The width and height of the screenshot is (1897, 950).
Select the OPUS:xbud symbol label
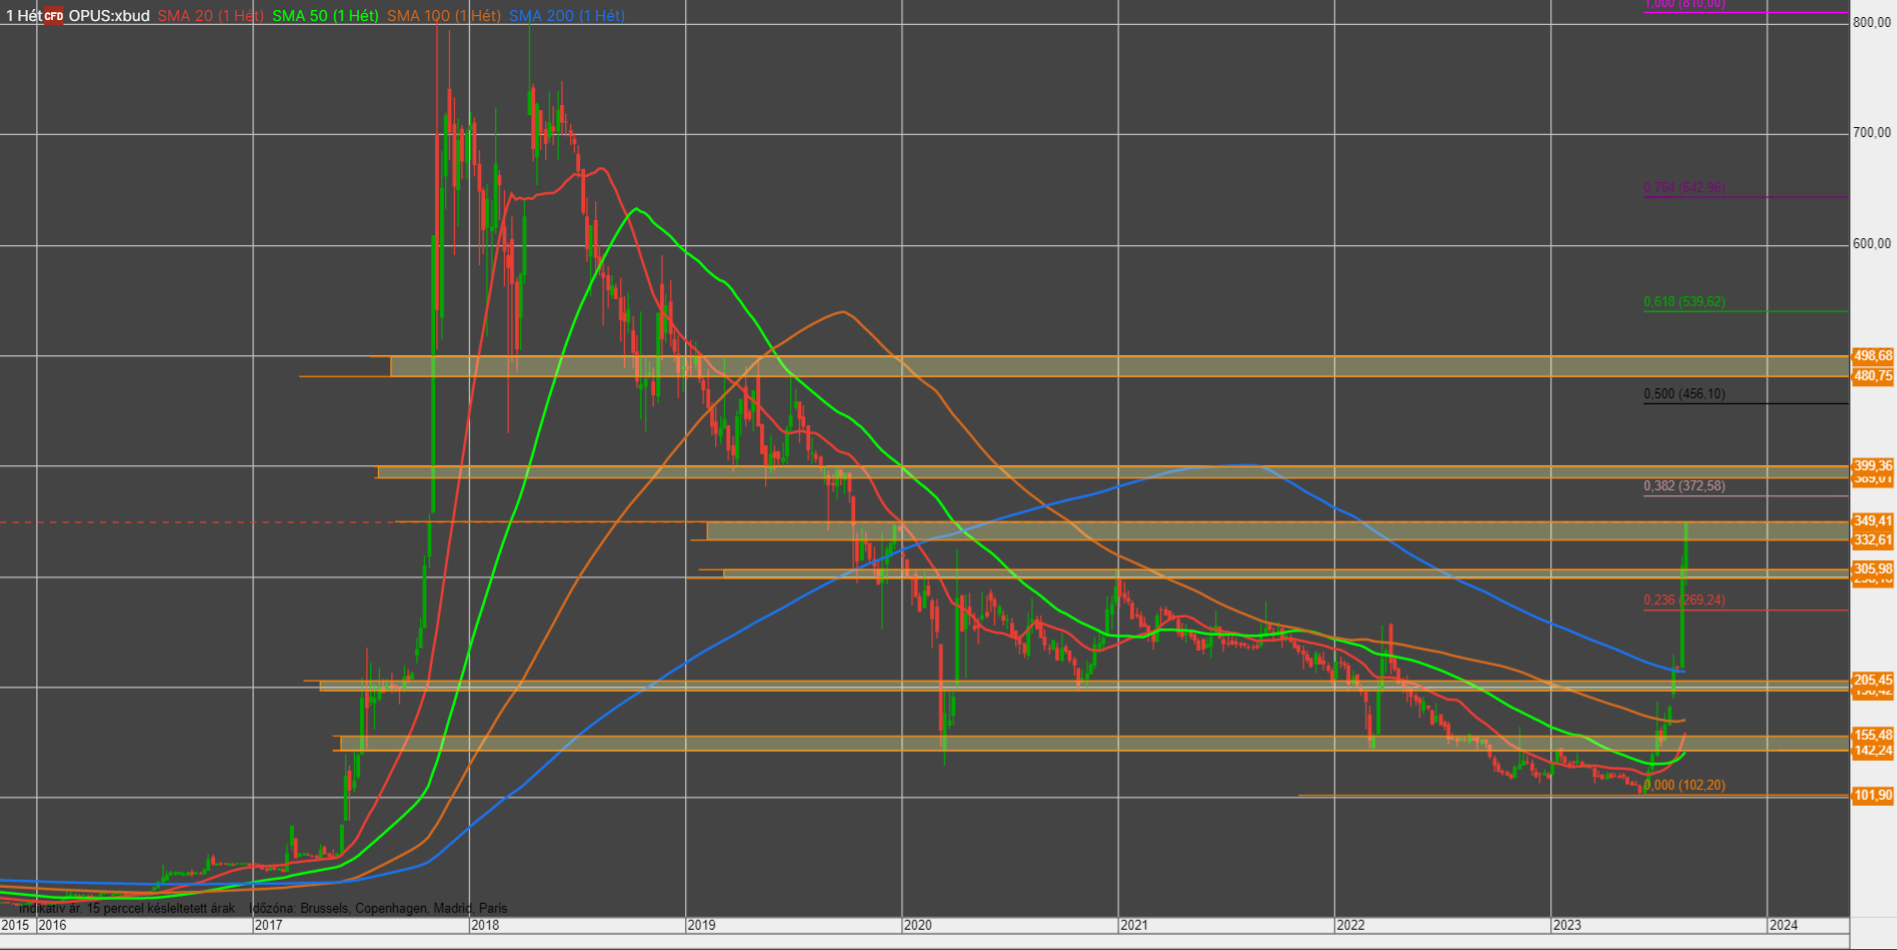(x=109, y=16)
